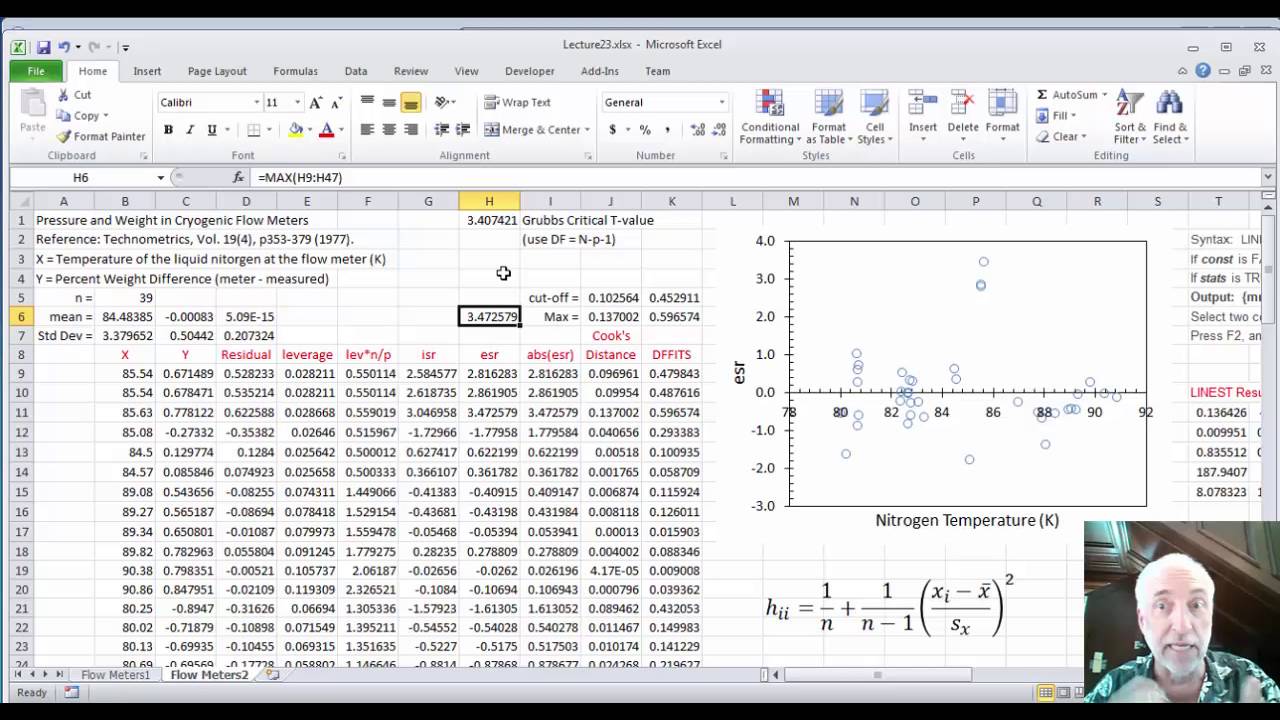The image size is (1280, 720).
Task: Switch to the Insert ribbon tab
Action: [x=147, y=71]
